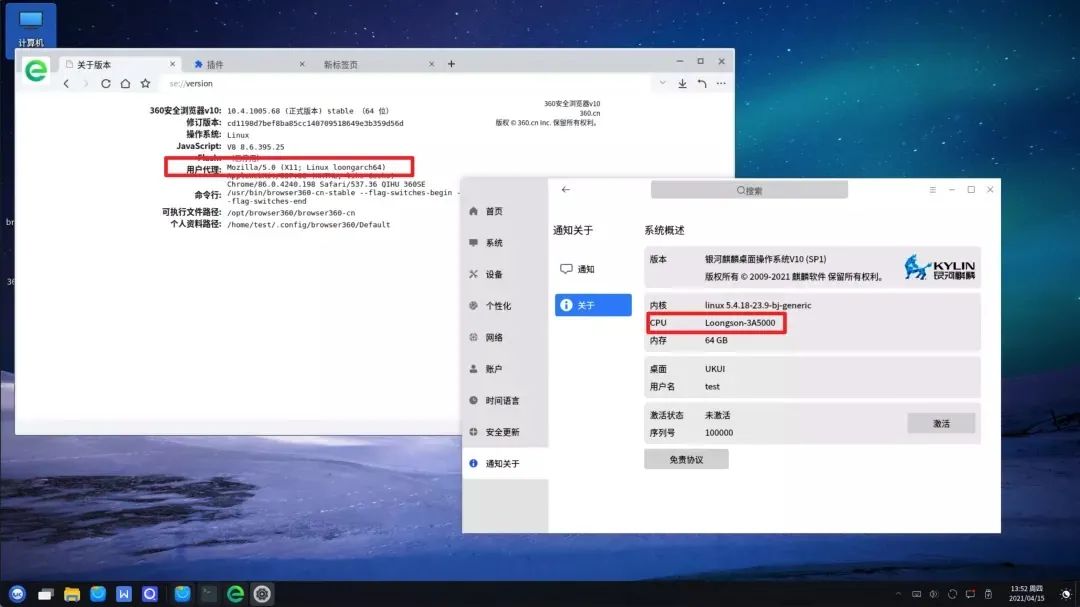
Task: Open WPS Writer from the taskbar
Action: point(124,594)
